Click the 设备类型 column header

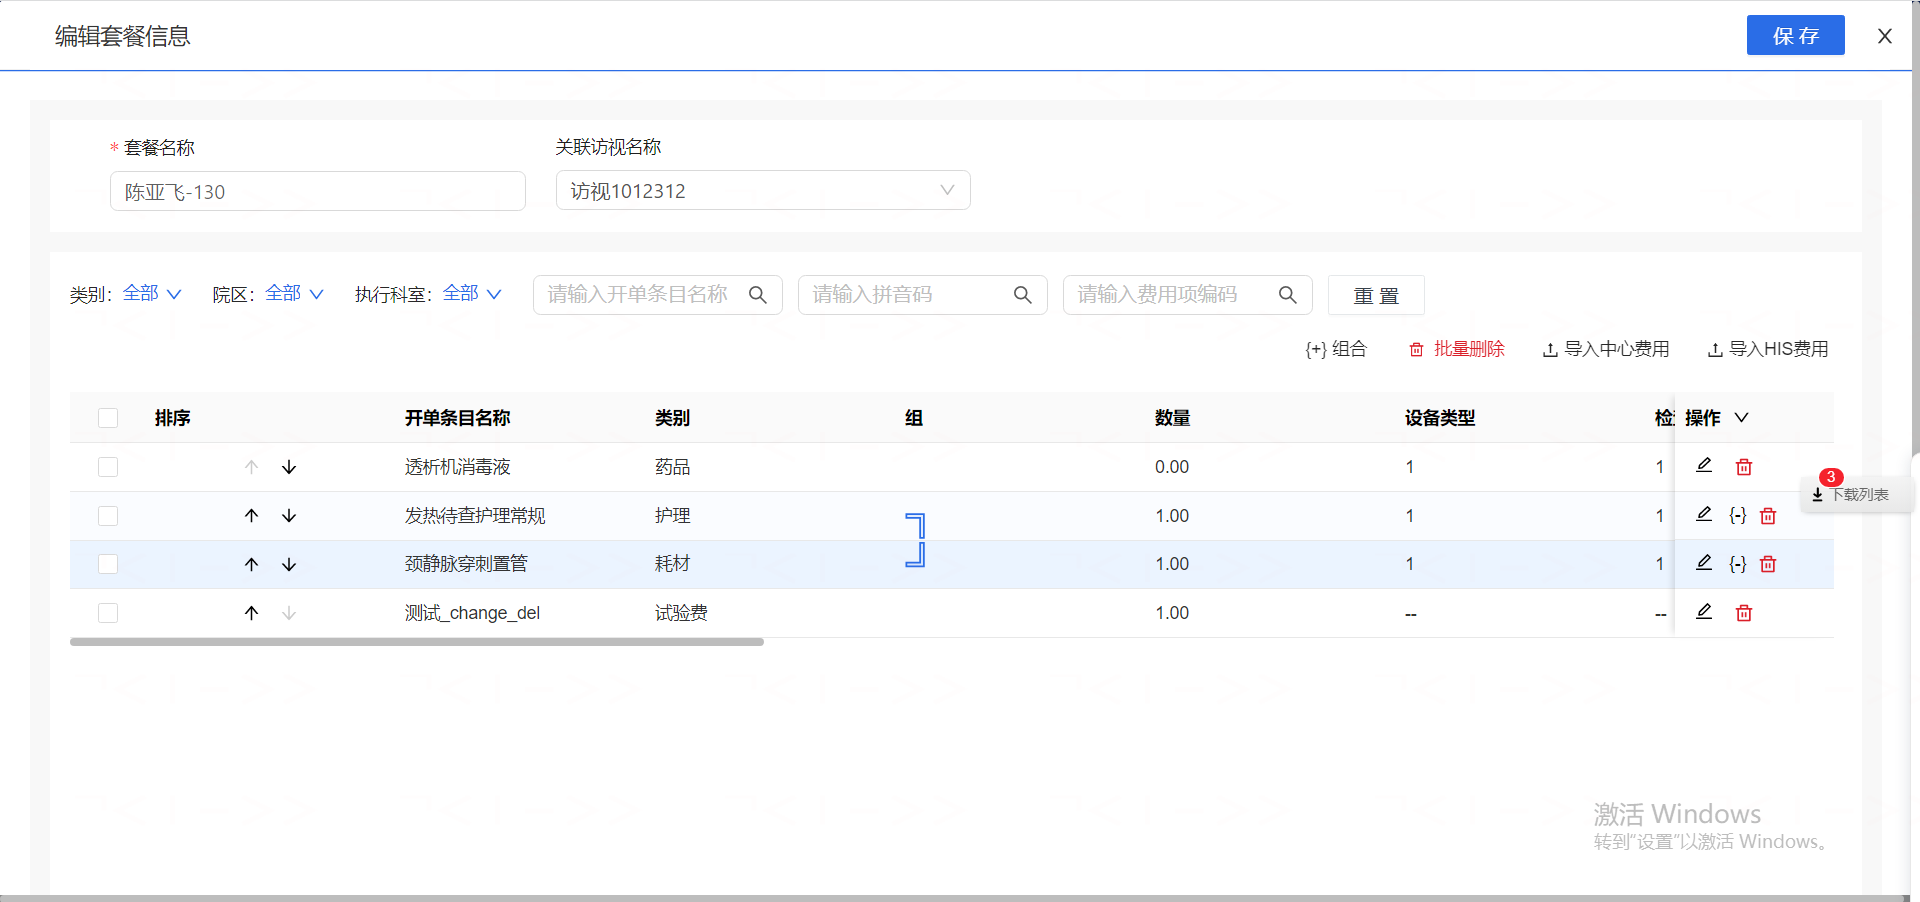pos(1440,418)
